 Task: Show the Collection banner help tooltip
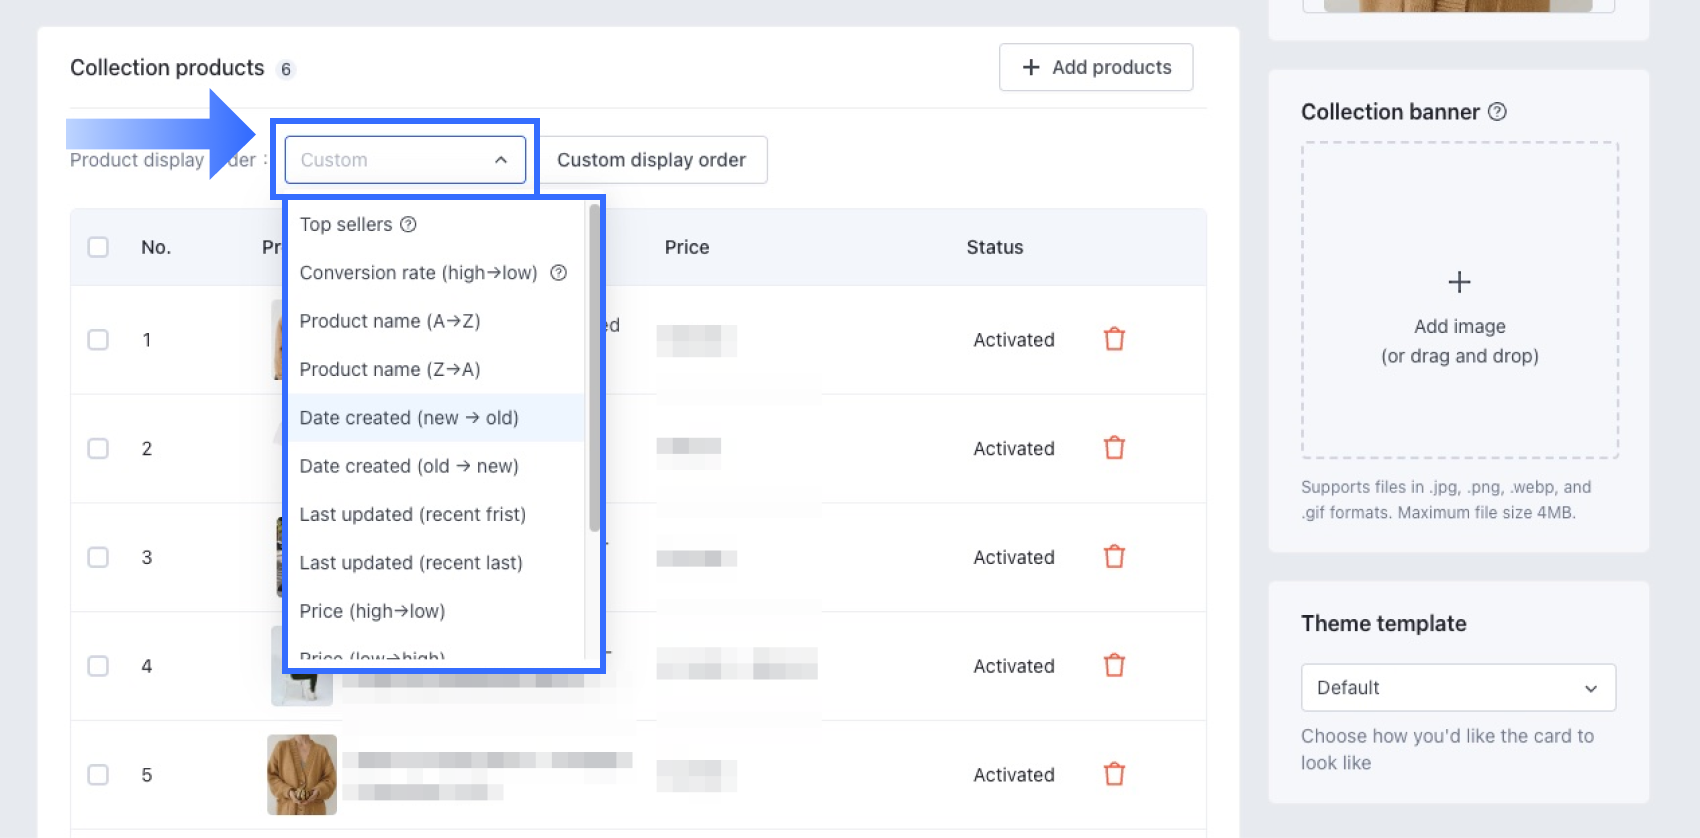(1497, 112)
